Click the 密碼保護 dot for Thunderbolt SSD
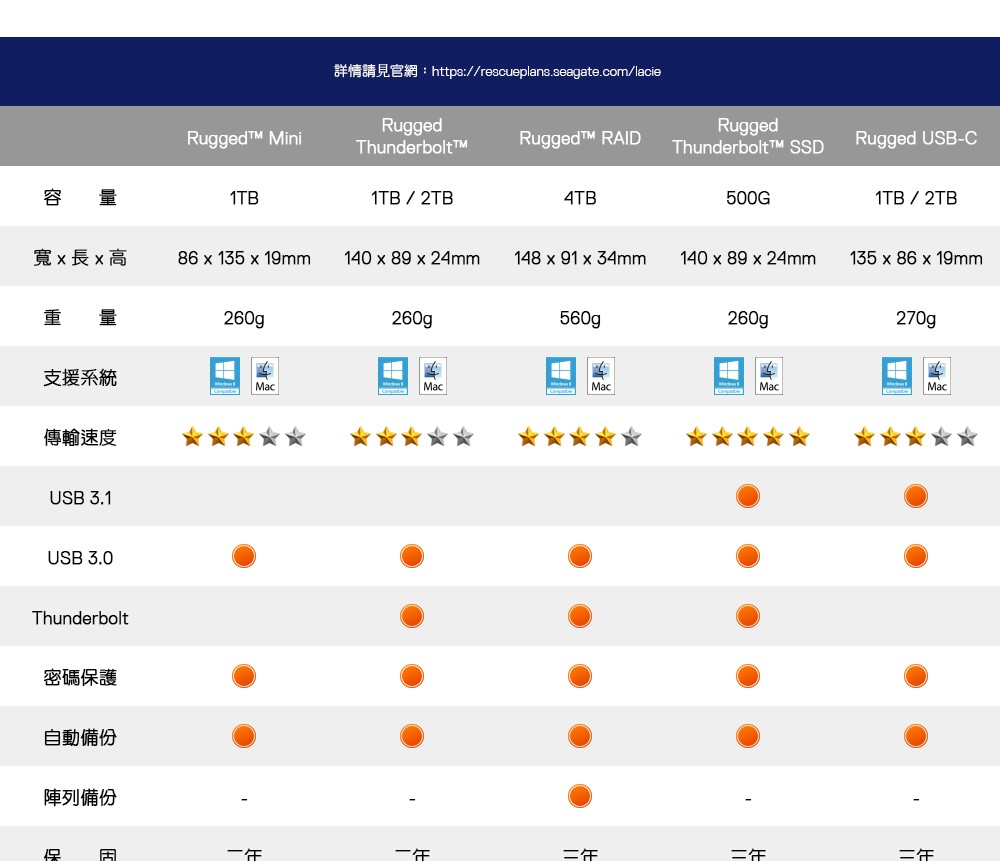1000x861 pixels. (748, 676)
